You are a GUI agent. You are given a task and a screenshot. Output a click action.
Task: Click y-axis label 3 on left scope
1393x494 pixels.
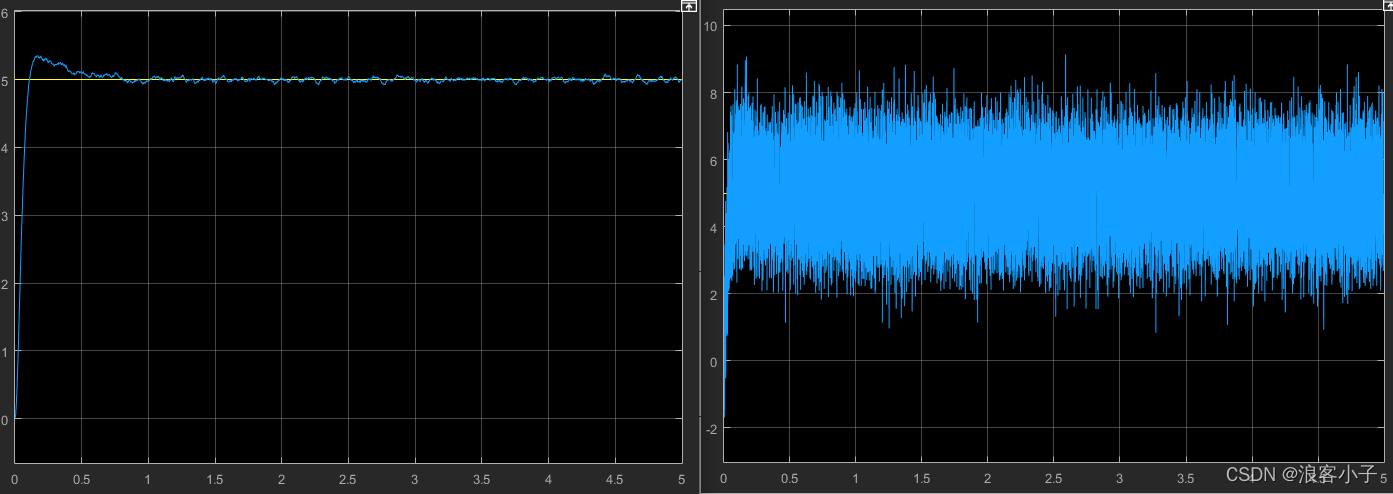[5, 216]
